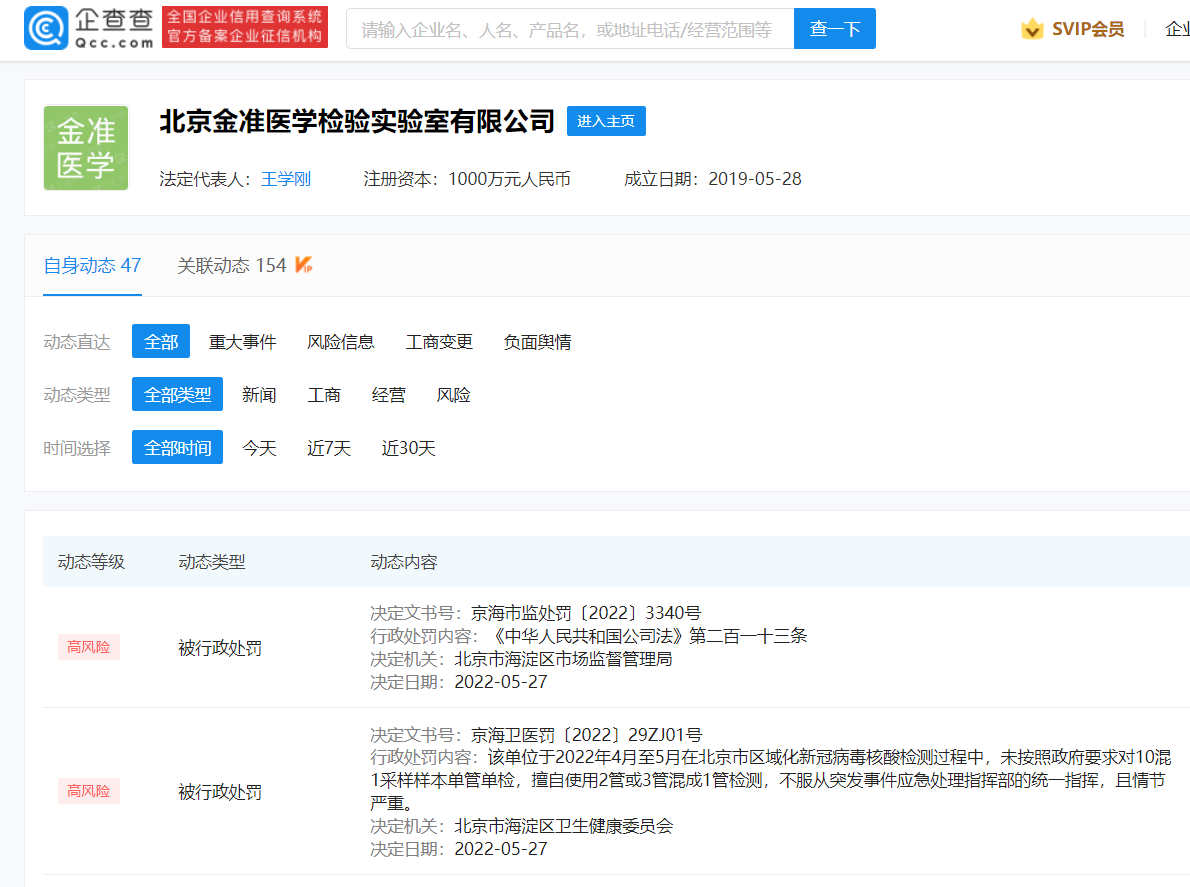Click the 动态类型 column header
The width and height of the screenshot is (1190, 887).
click(x=212, y=562)
